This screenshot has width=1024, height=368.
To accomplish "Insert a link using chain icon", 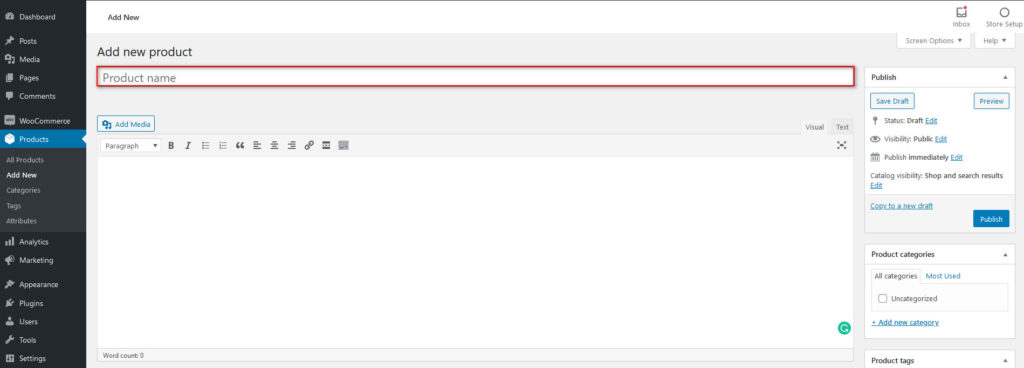I will click(x=309, y=146).
